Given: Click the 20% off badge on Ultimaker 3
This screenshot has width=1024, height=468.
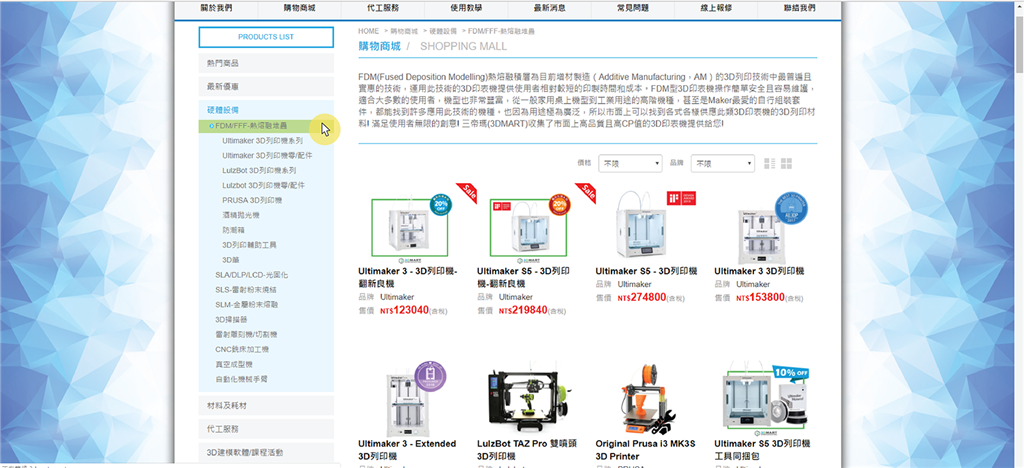Looking at the screenshot, I should coord(439,204).
